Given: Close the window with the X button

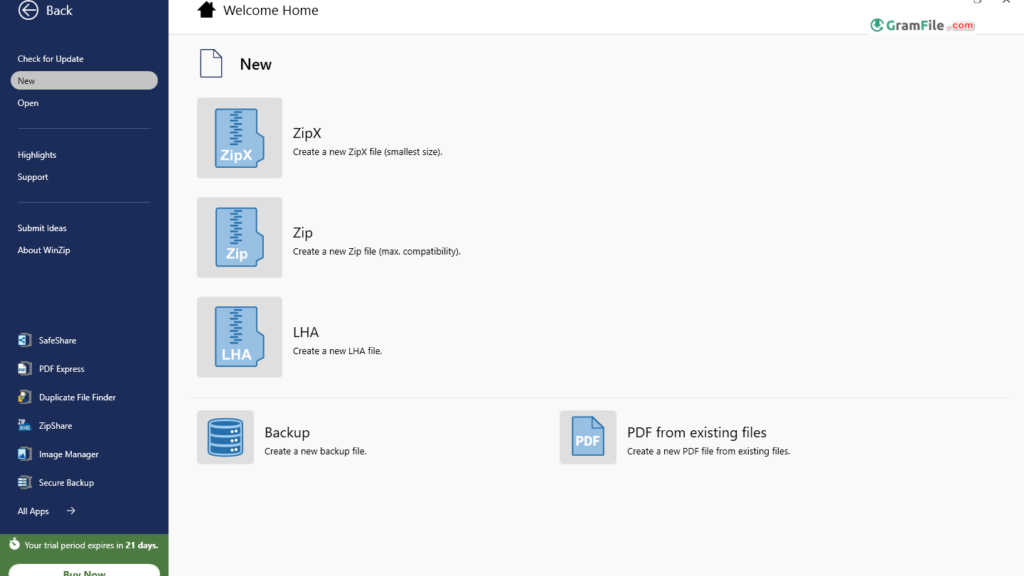Looking at the screenshot, I should pyautogui.click(x=1006, y=2).
